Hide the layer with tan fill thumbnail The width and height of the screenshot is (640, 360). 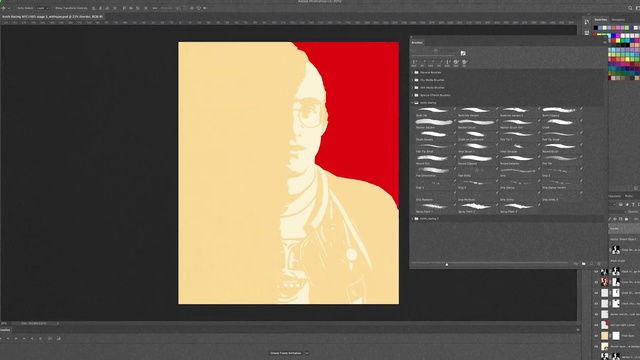[596, 336]
